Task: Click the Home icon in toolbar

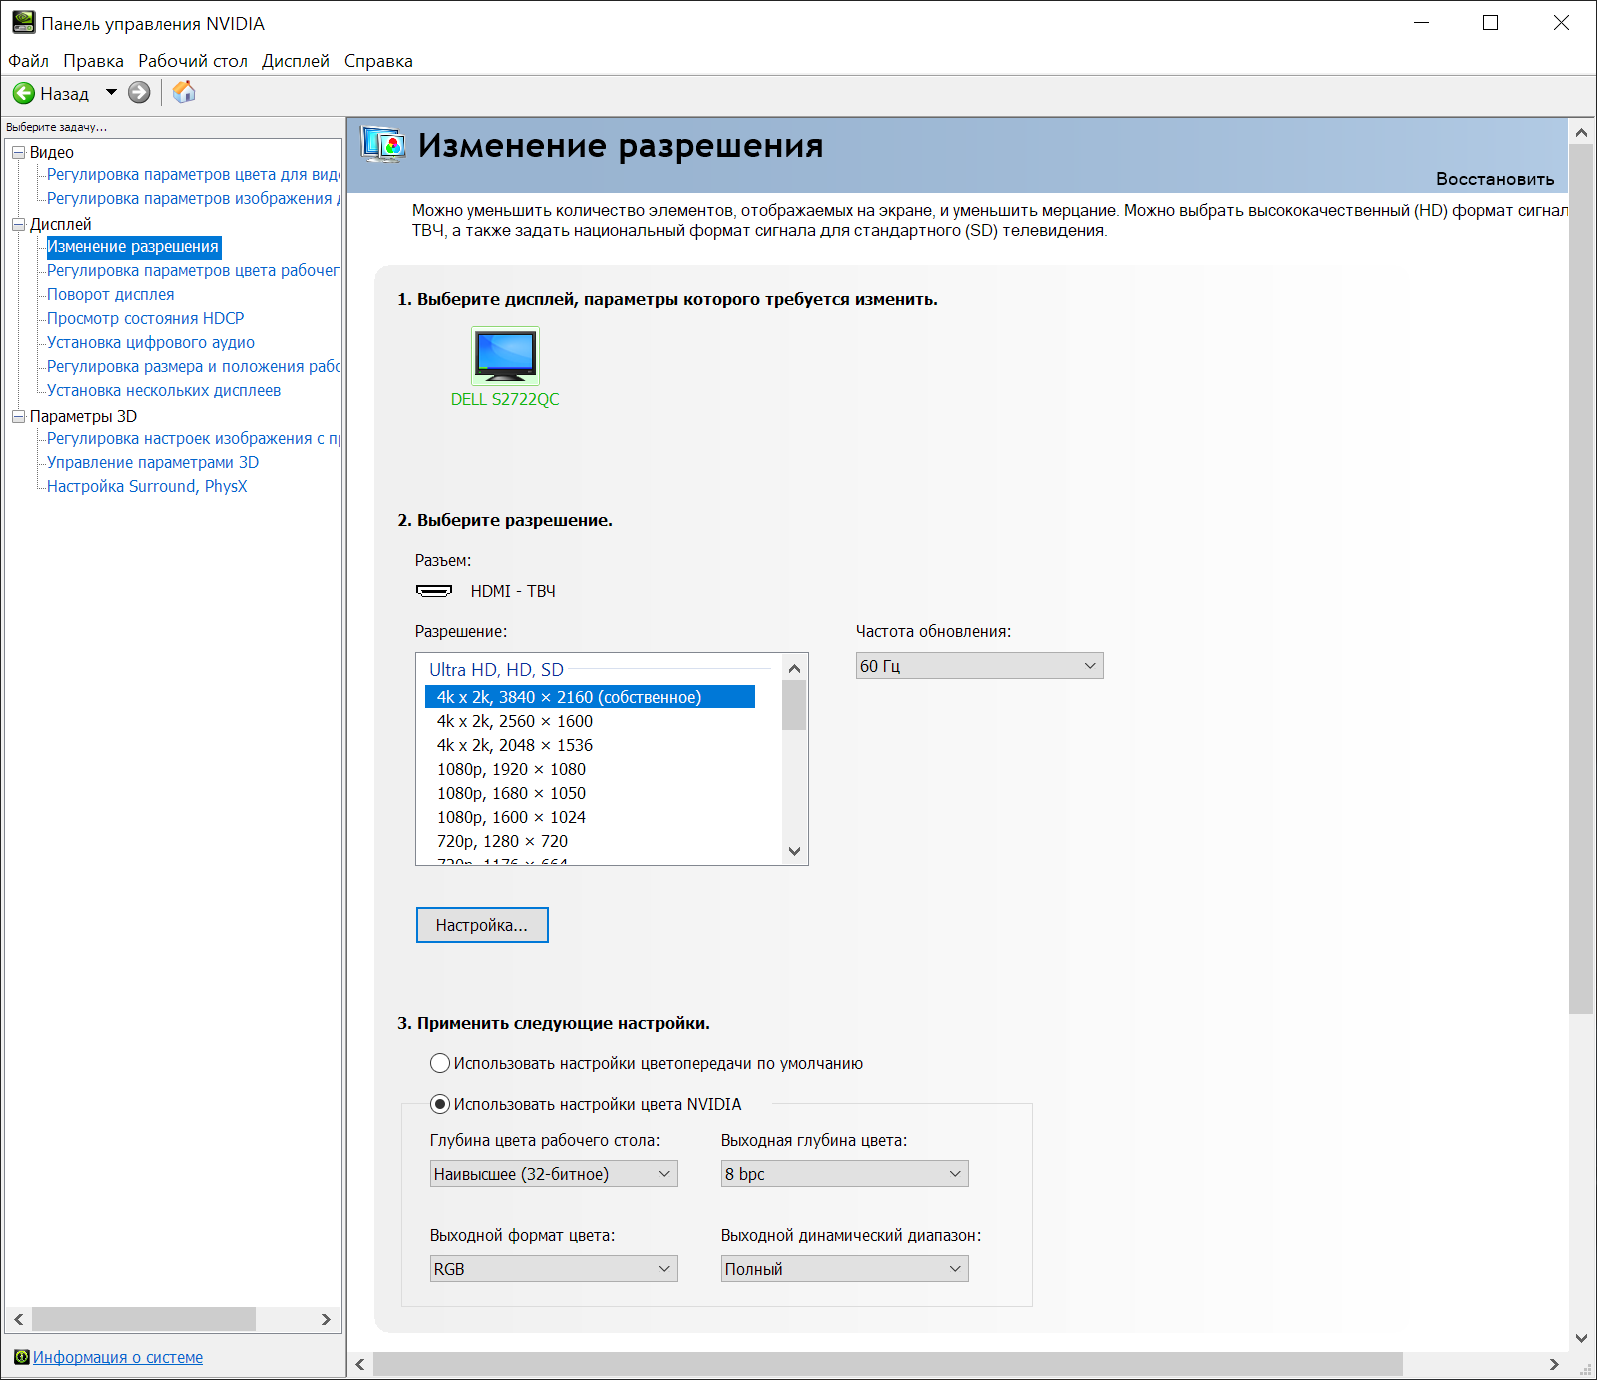Action: (184, 93)
